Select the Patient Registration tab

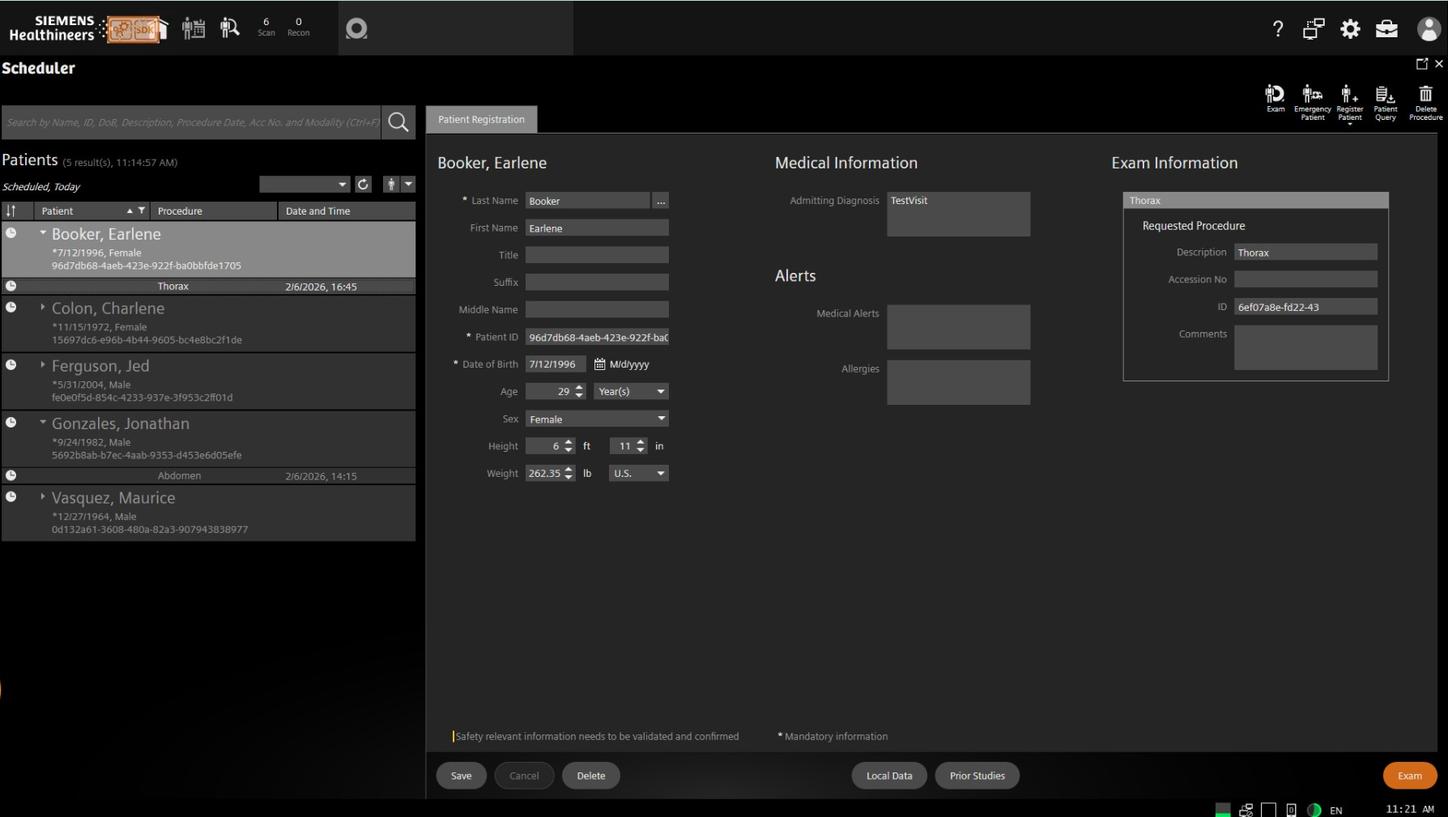[481, 119]
